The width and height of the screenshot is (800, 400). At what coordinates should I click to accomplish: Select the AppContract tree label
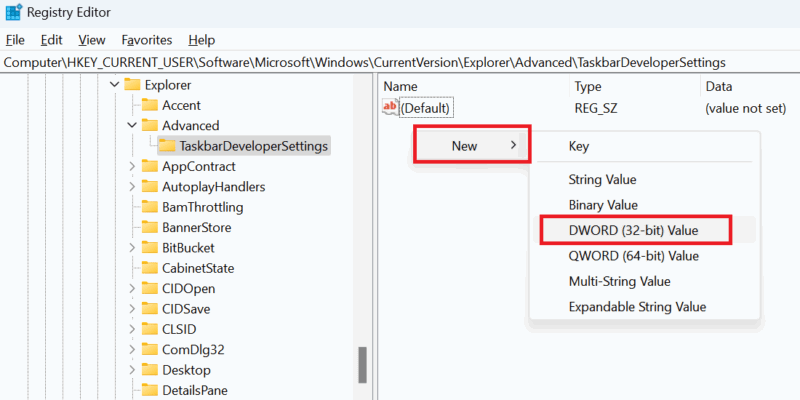coord(198,166)
